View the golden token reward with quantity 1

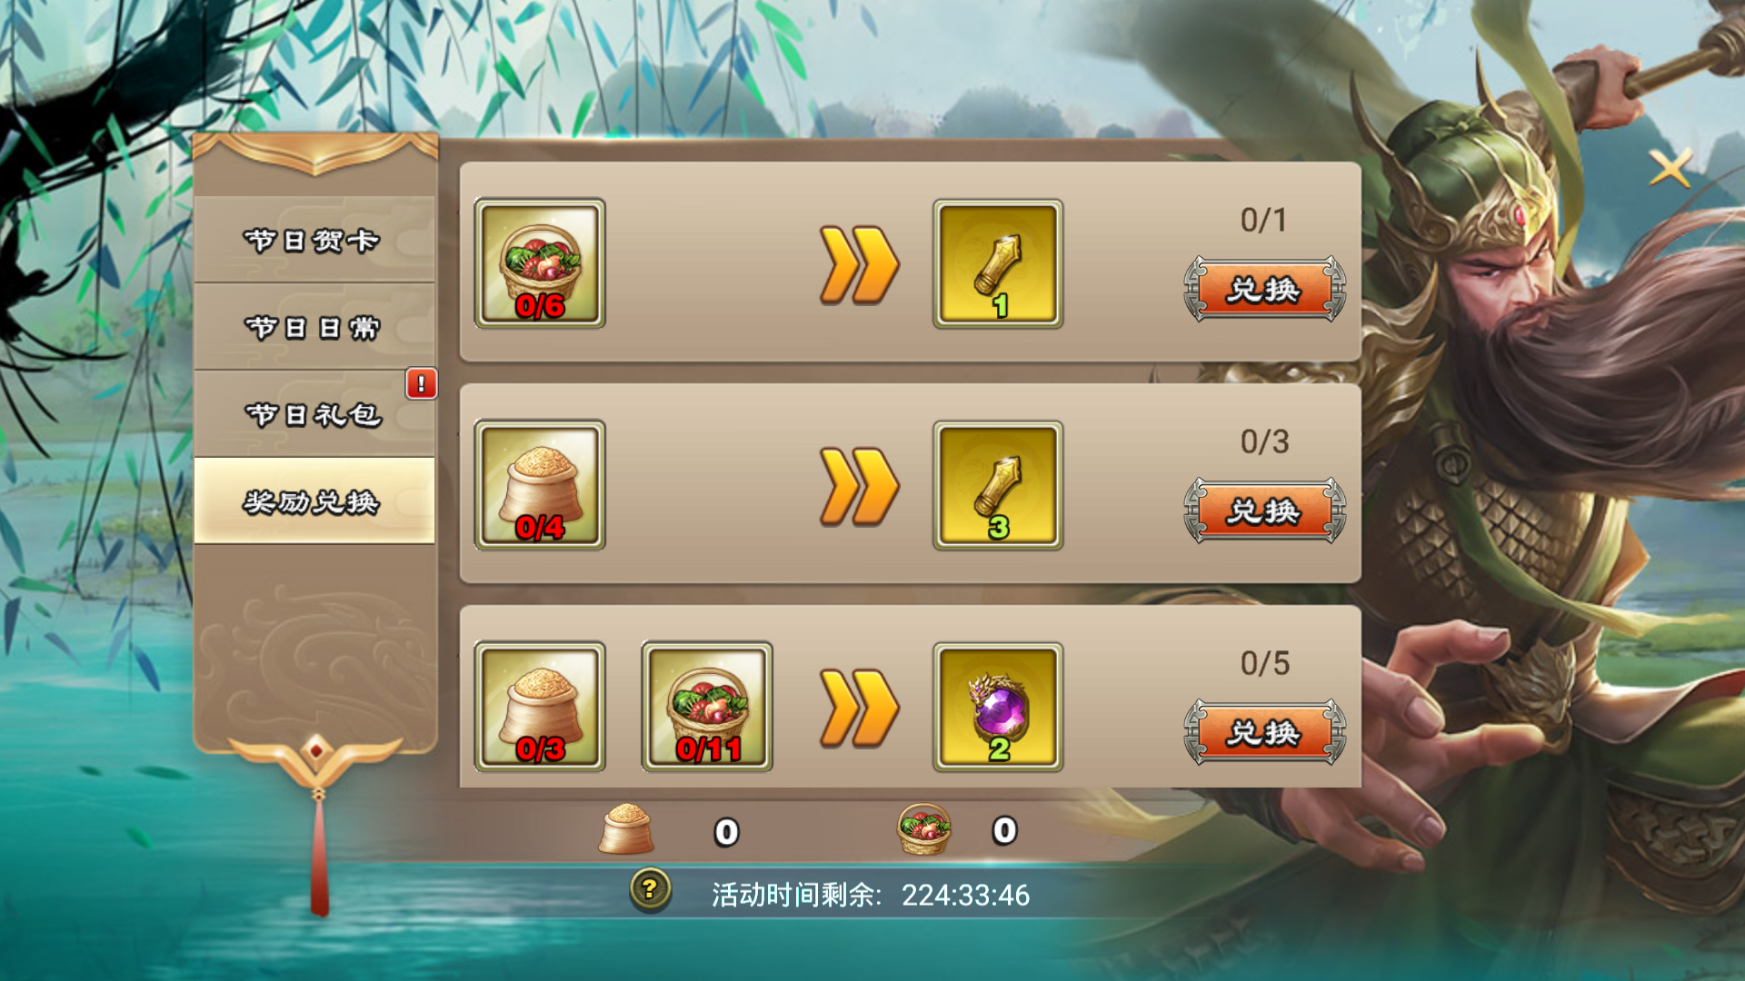pyautogui.click(x=998, y=263)
